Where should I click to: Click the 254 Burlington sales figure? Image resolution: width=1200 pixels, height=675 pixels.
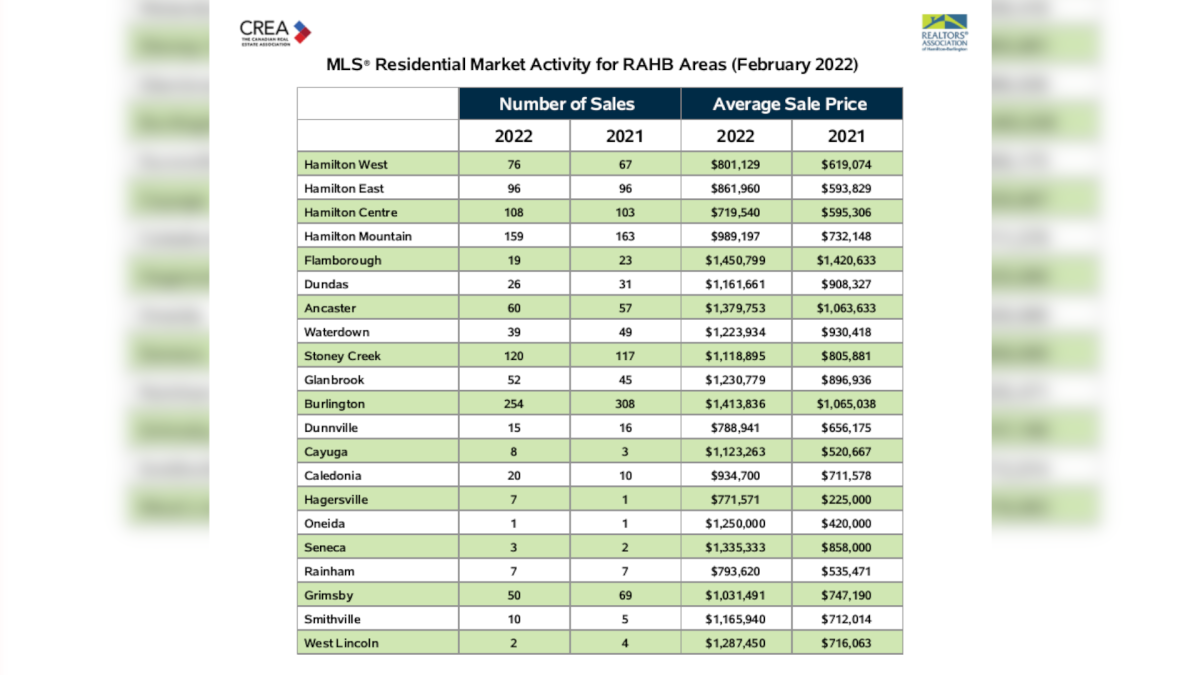point(513,403)
